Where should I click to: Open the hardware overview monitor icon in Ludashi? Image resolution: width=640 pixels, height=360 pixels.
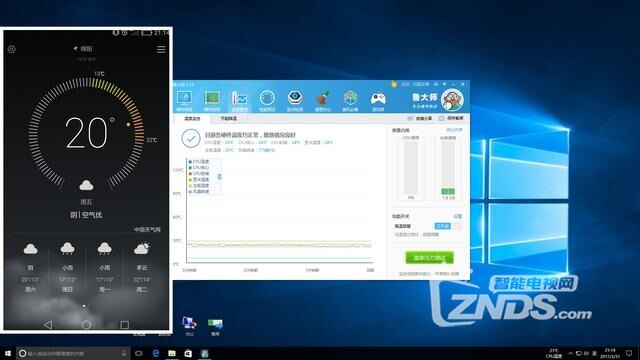(x=184, y=100)
